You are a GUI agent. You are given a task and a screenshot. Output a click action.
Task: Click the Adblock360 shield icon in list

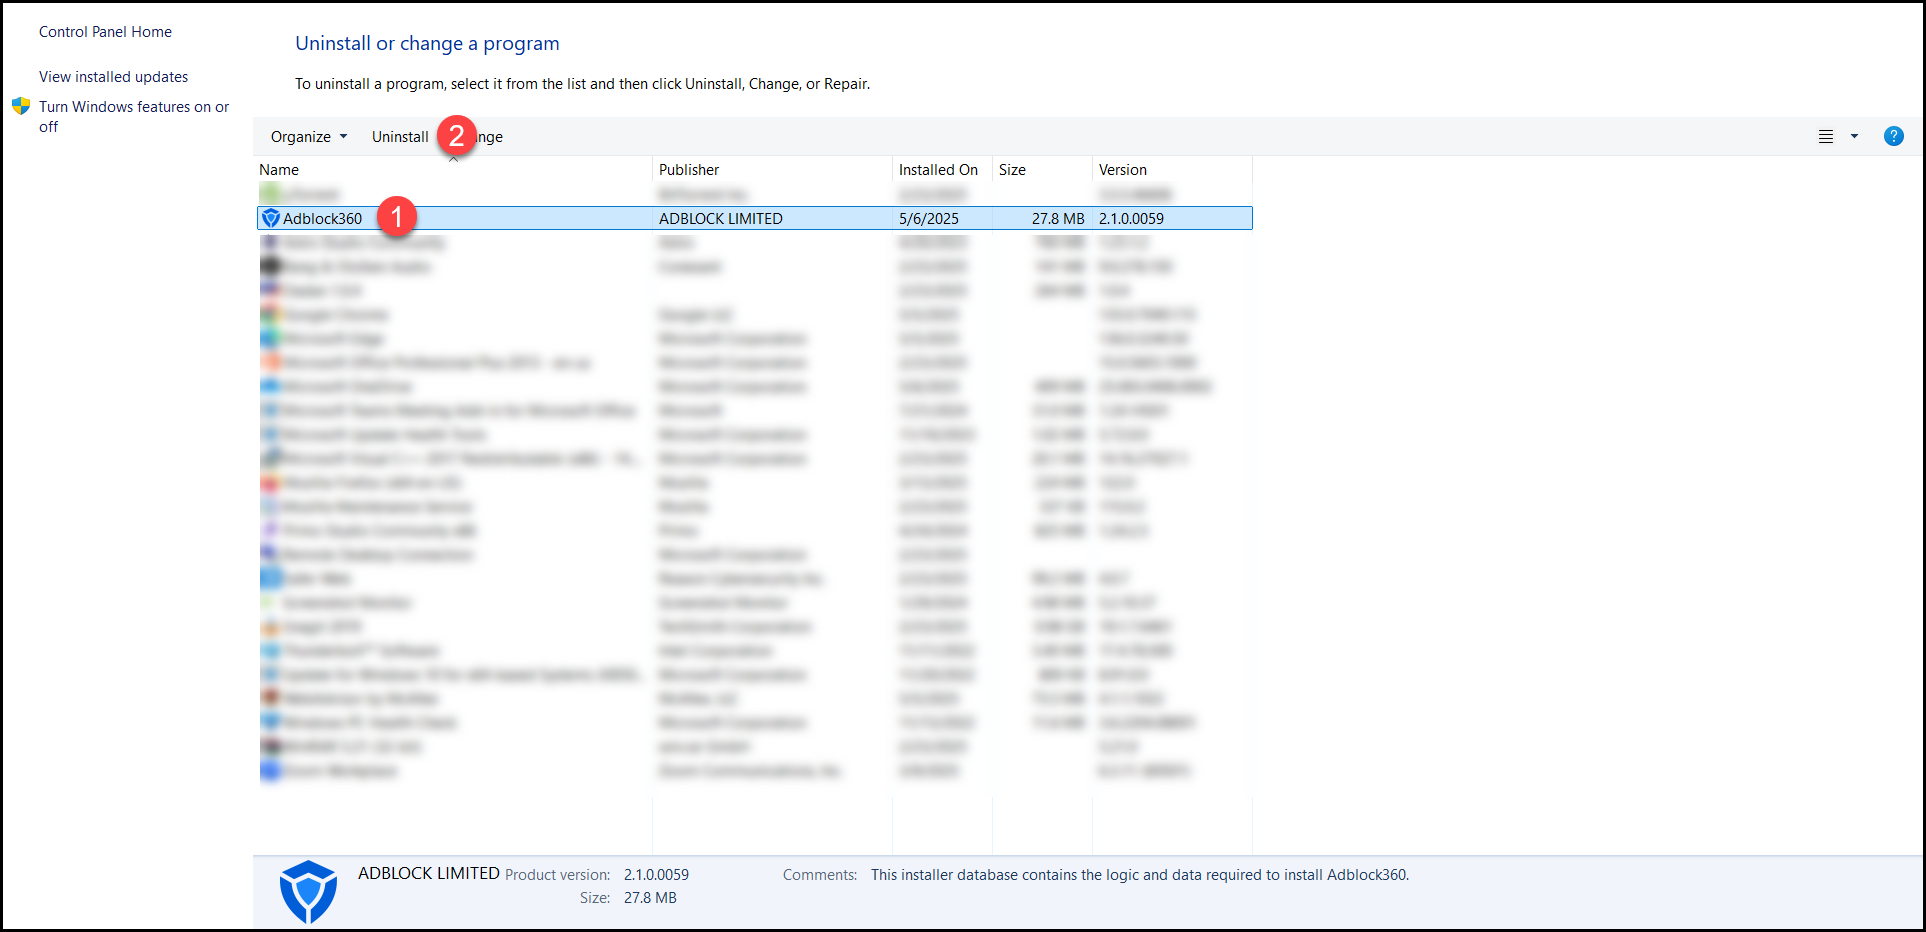270,218
